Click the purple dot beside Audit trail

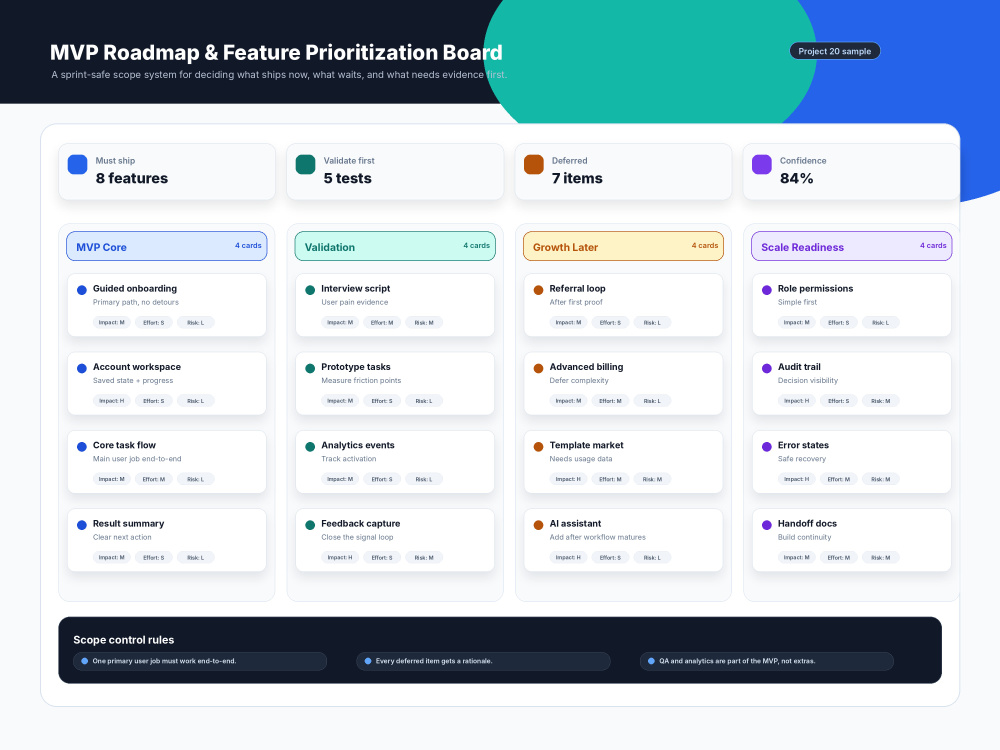point(767,369)
